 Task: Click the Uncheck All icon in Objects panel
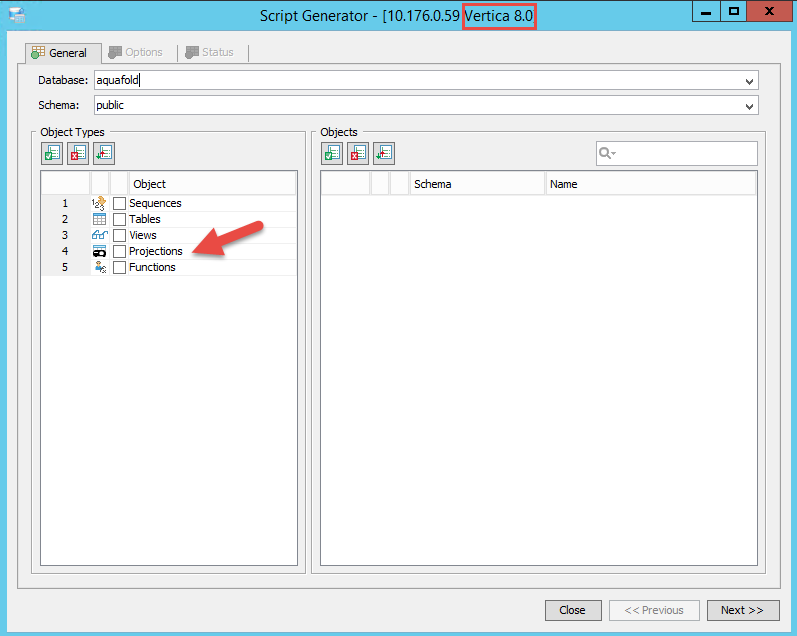click(x=358, y=154)
